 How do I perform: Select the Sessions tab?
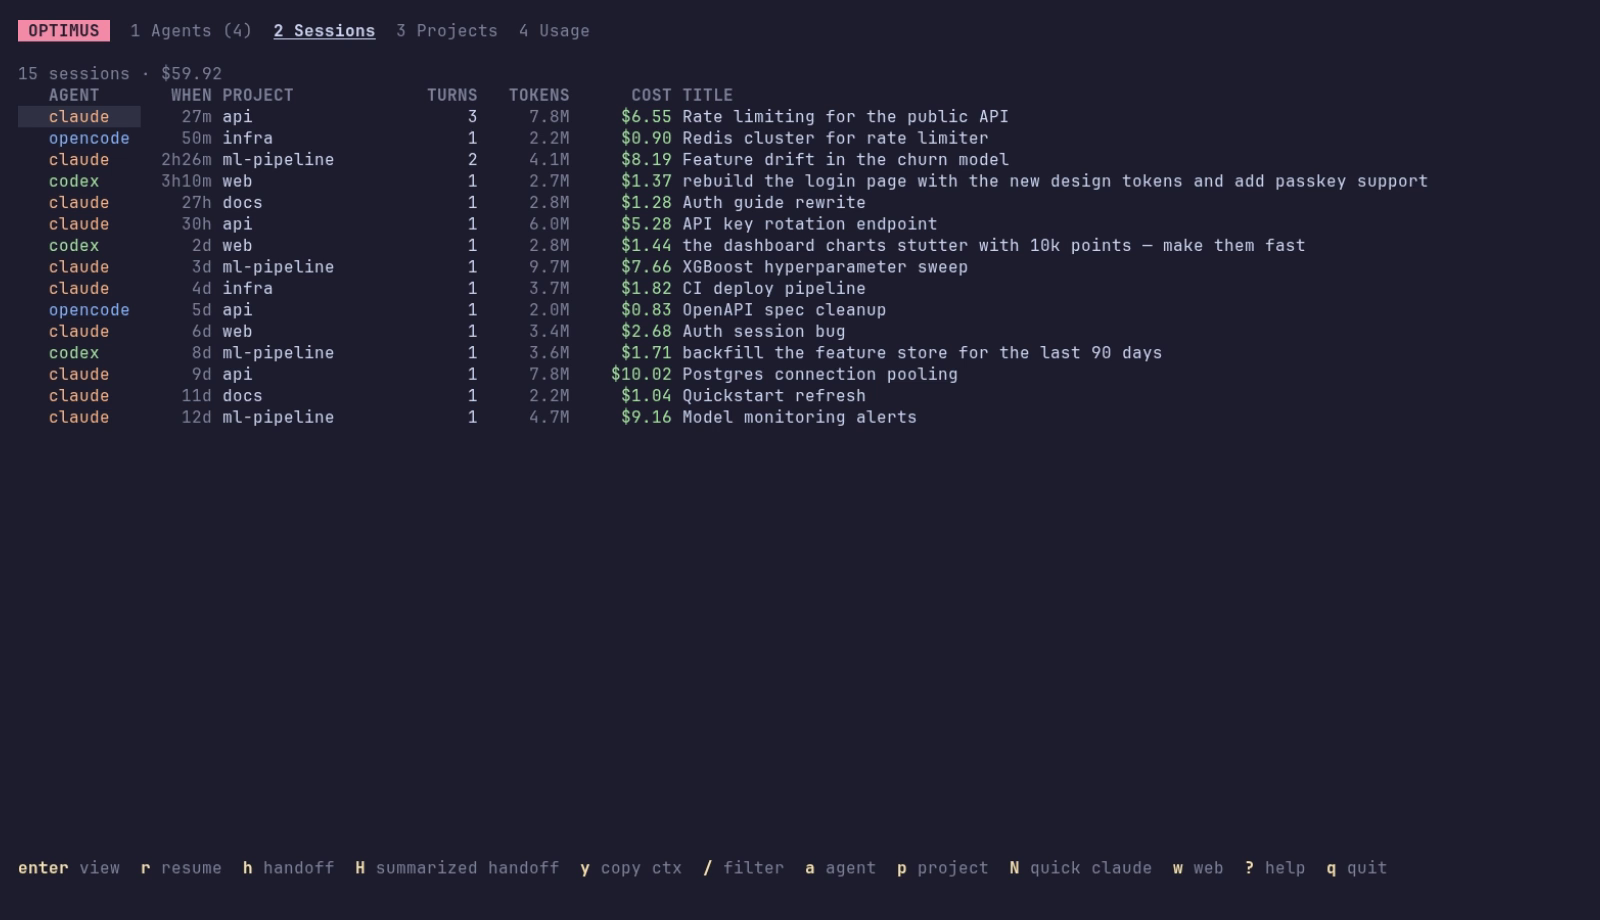click(324, 31)
